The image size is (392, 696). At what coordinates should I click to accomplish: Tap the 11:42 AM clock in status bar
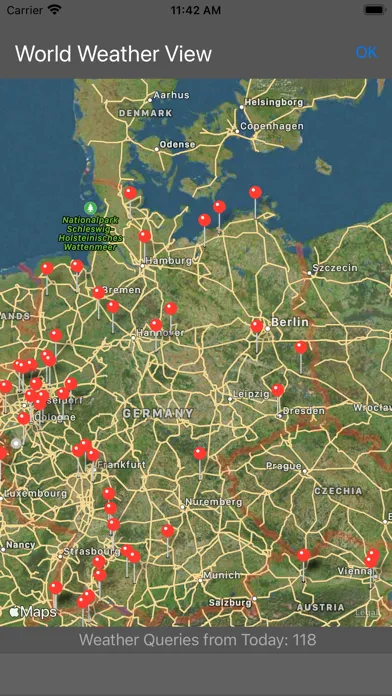[x=196, y=10]
